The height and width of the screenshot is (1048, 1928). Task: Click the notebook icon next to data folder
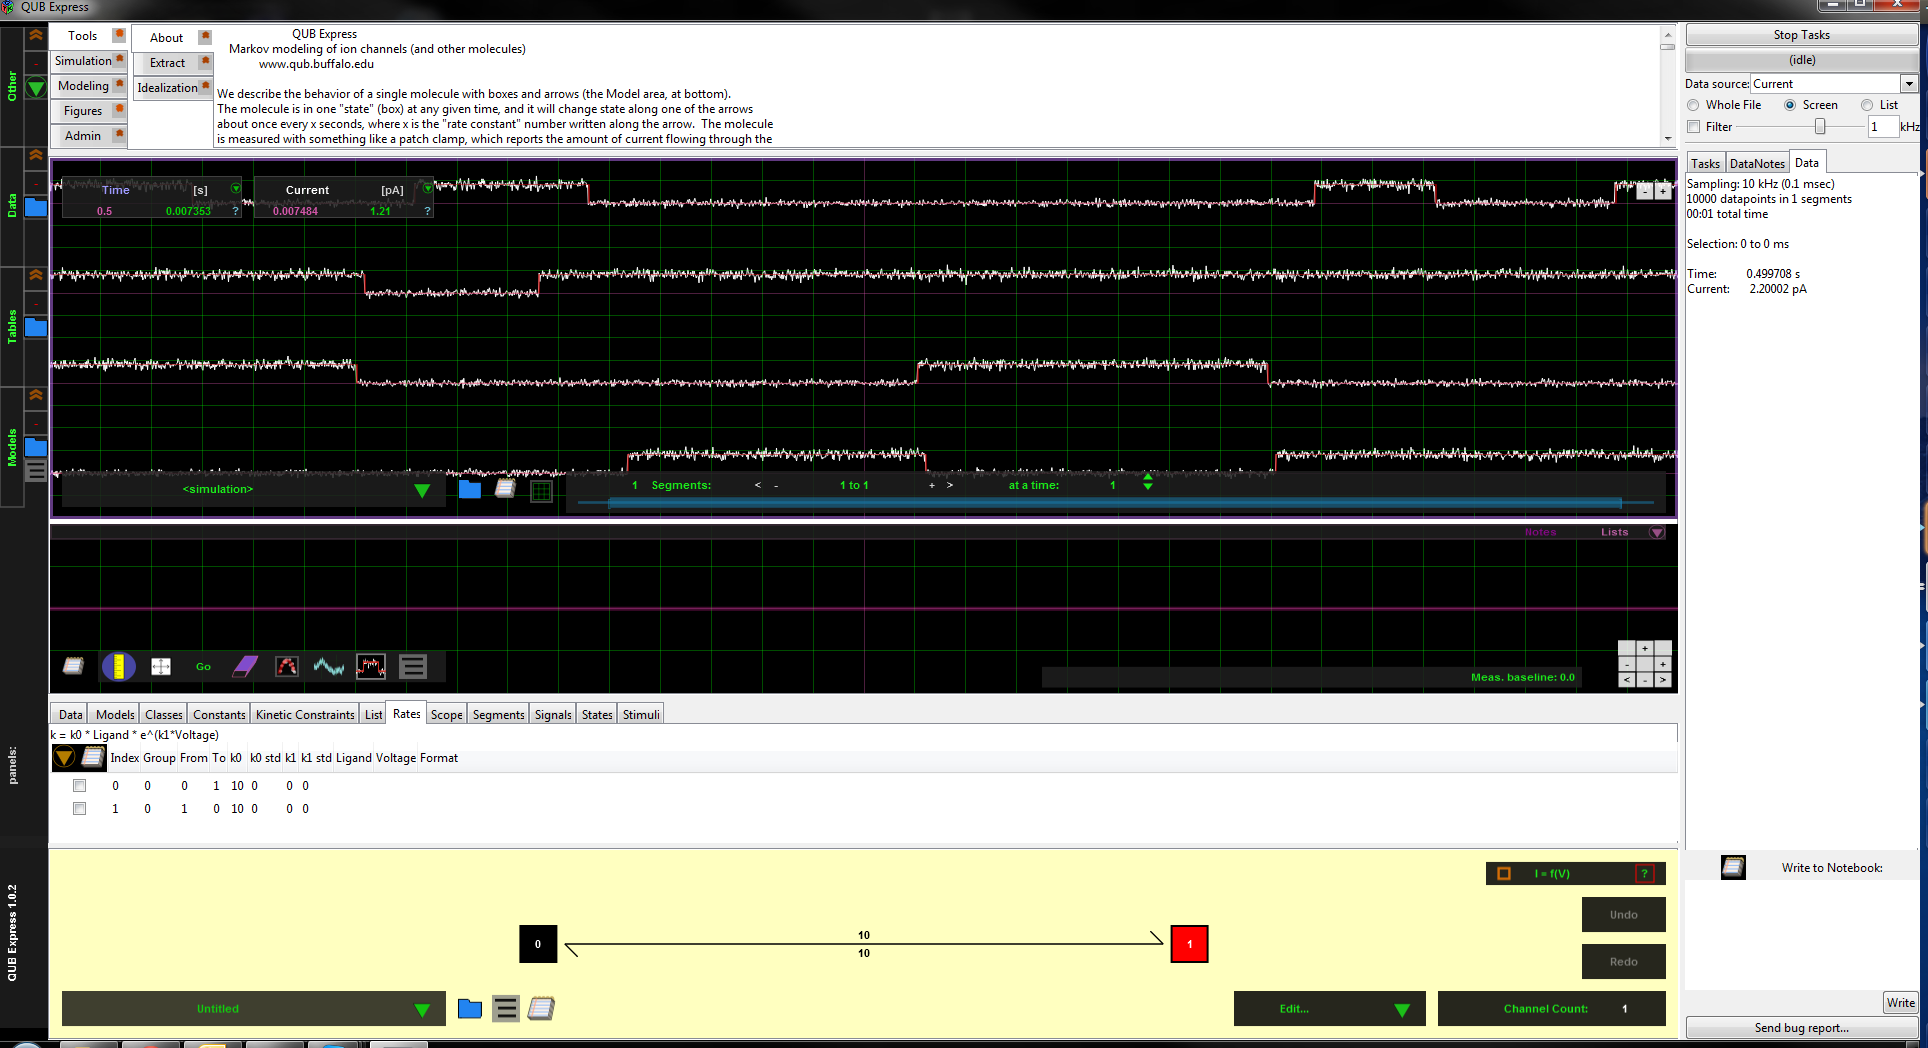point(505,488)
